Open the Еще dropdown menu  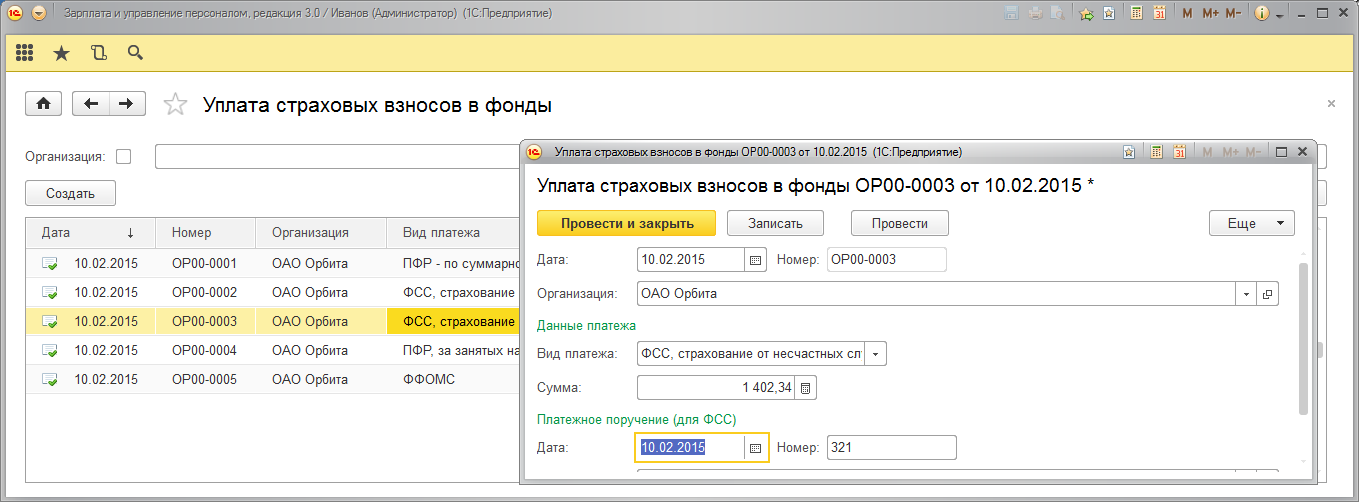coord(1251,223)
